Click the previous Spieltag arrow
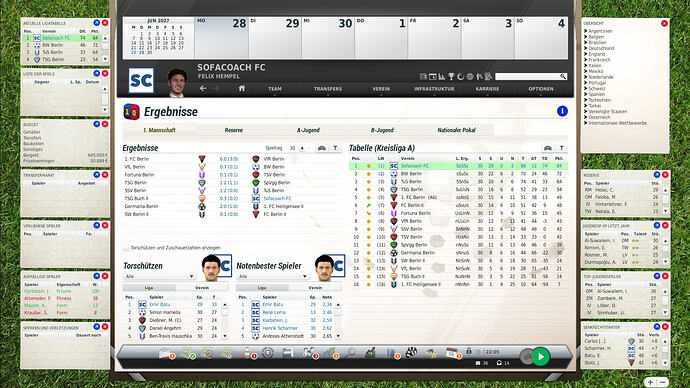 pos(302,148)
